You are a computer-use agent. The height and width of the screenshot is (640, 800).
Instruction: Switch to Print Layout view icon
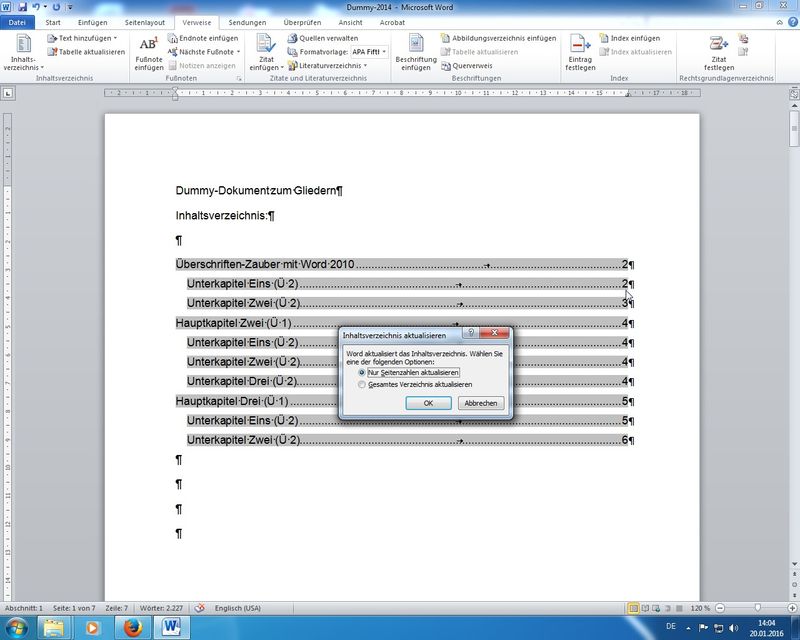pos(633,608)
